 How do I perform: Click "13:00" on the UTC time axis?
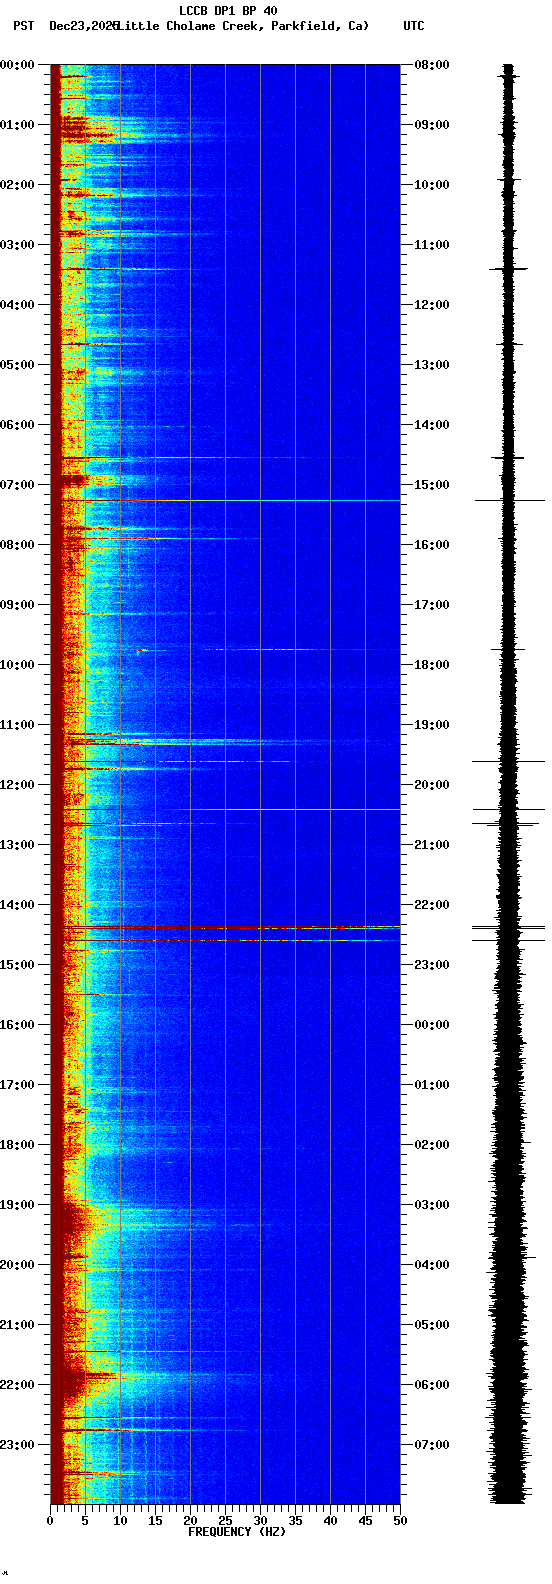pyautogui.click(x=432, y=365)
